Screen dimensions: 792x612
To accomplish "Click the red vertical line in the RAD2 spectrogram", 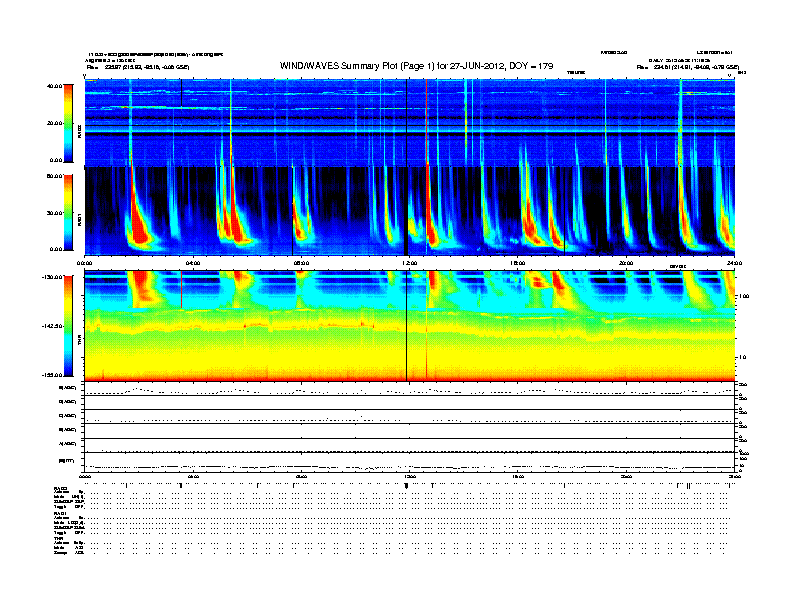I will 426,123.
